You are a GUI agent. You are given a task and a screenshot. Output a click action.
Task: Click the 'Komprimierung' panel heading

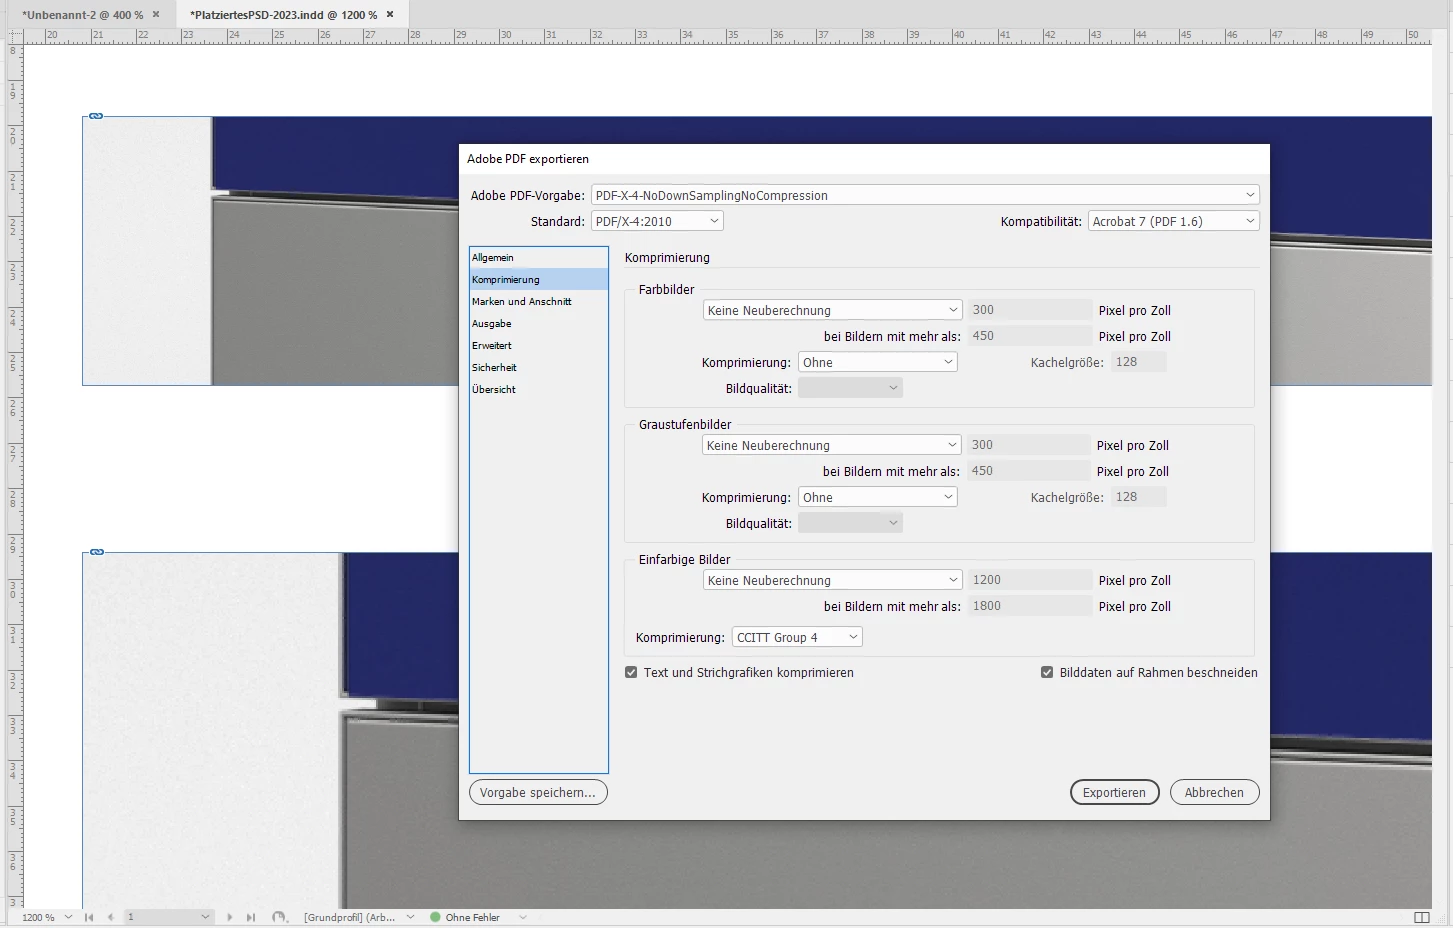coord(667,257)
